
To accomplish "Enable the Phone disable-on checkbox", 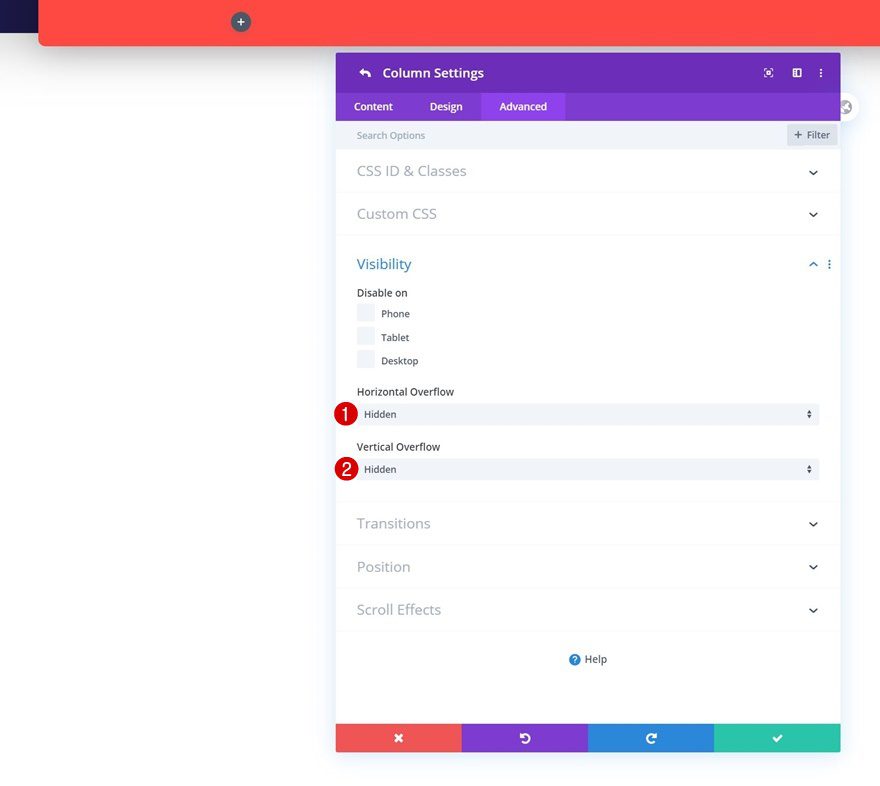I will coord(366,313).
